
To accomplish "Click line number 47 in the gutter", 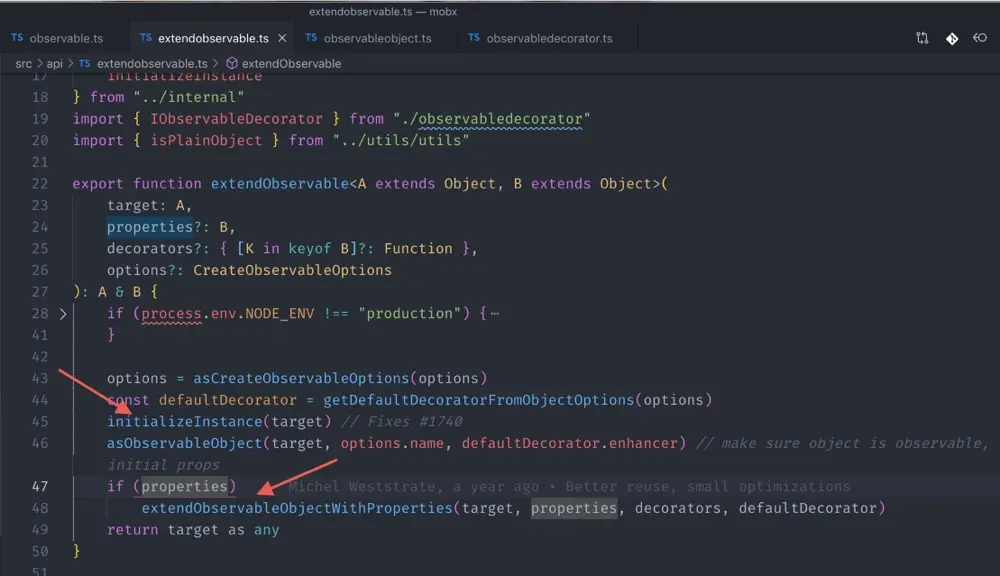I will pos(40,487).
